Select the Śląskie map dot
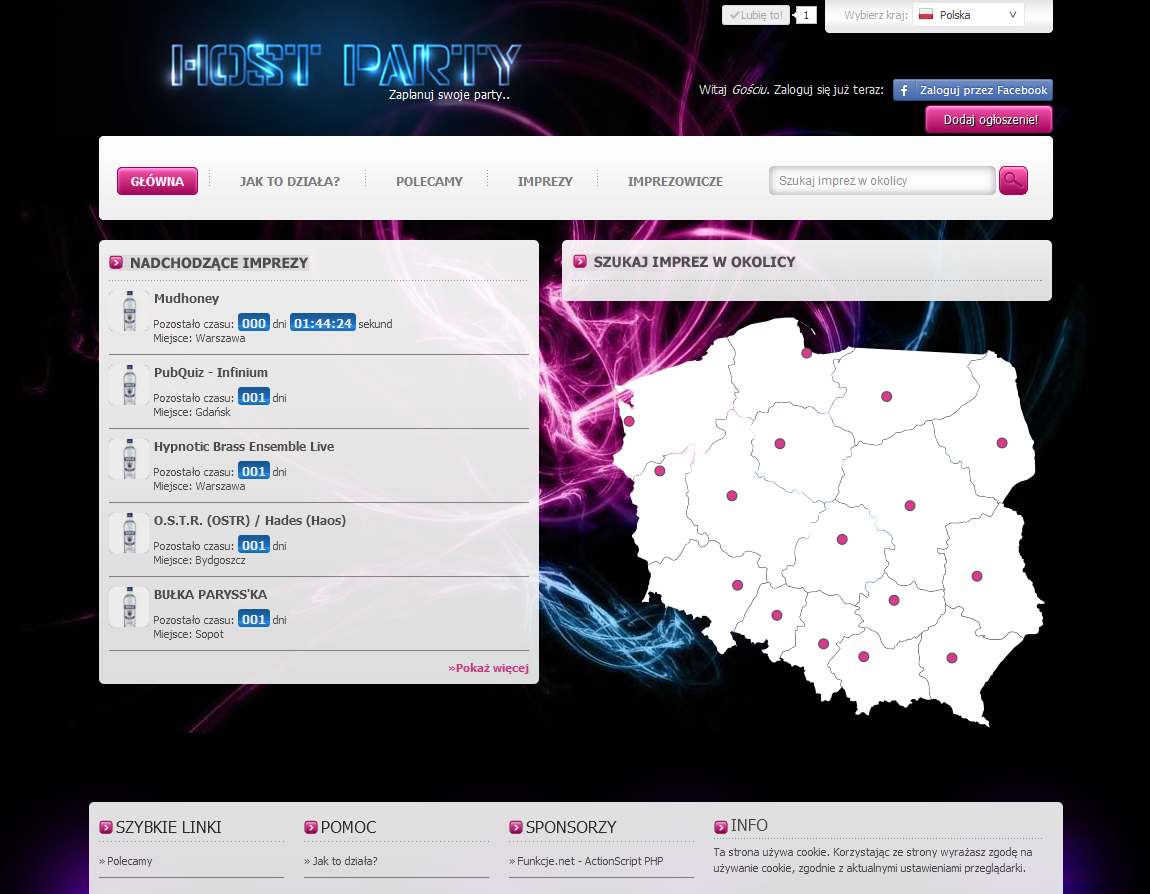The height and width of the screenshot is (894, 1150). tap(823, 644)
